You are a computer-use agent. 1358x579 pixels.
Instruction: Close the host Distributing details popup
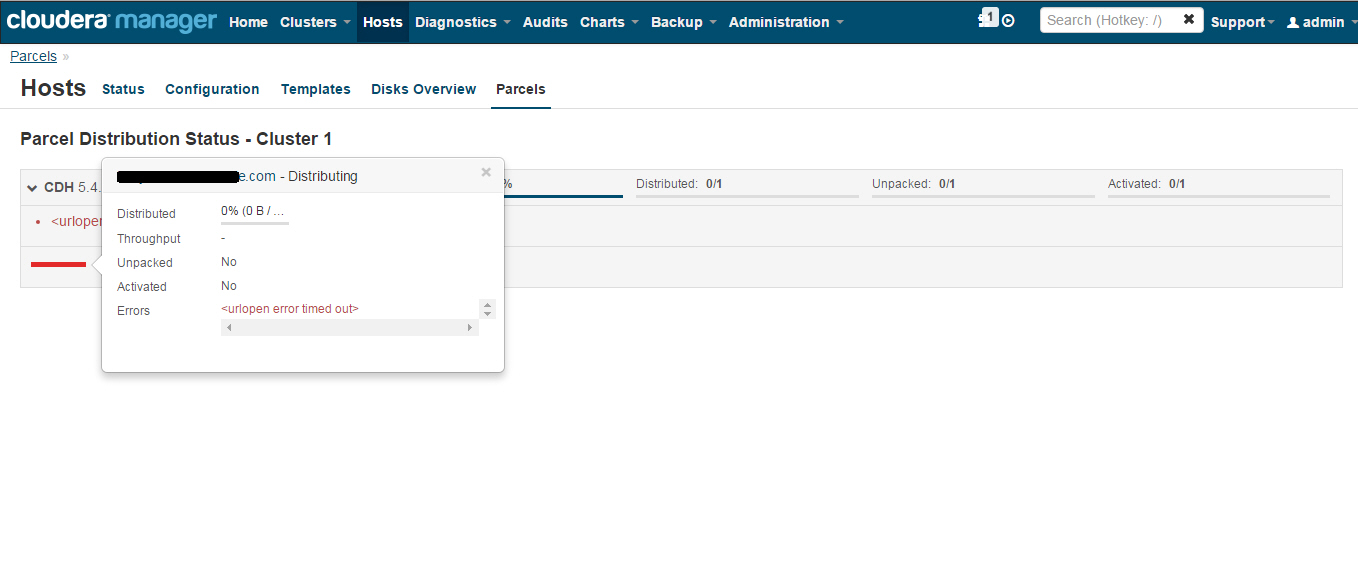(x=486, y=172)
